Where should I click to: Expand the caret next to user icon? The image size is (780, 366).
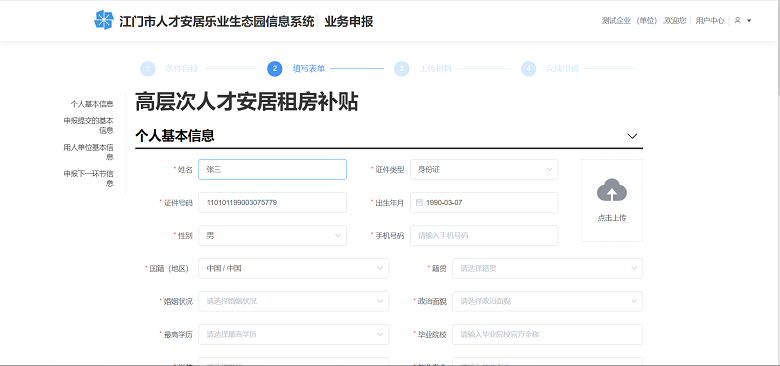(x=749, y=21)
